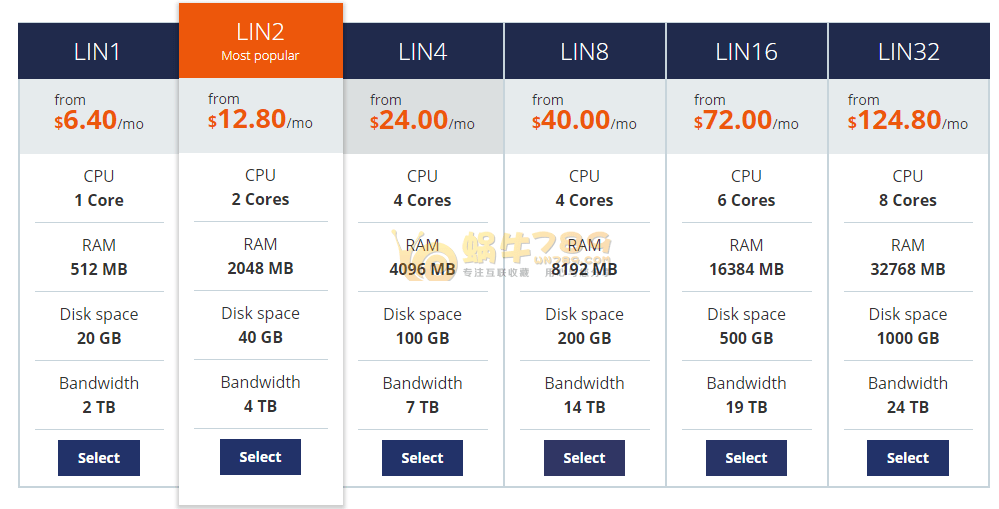The height and width of the screenshot is (509, 999).
Task: Open the LIN4 column header
Action: (423, 51)
